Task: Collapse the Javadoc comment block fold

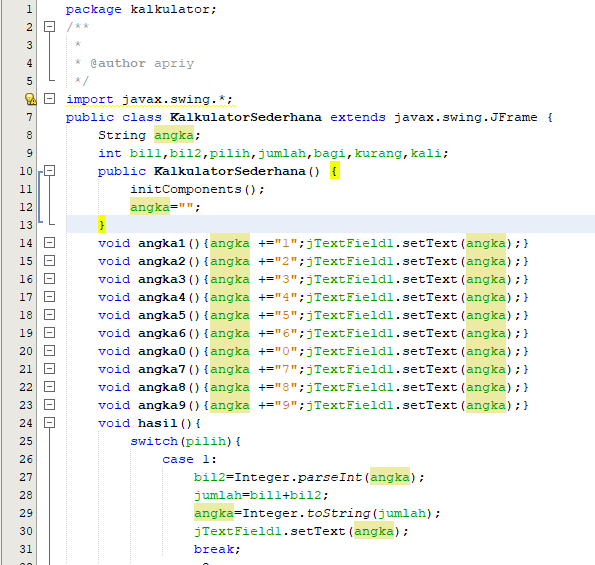Action: tap(49, 27)
